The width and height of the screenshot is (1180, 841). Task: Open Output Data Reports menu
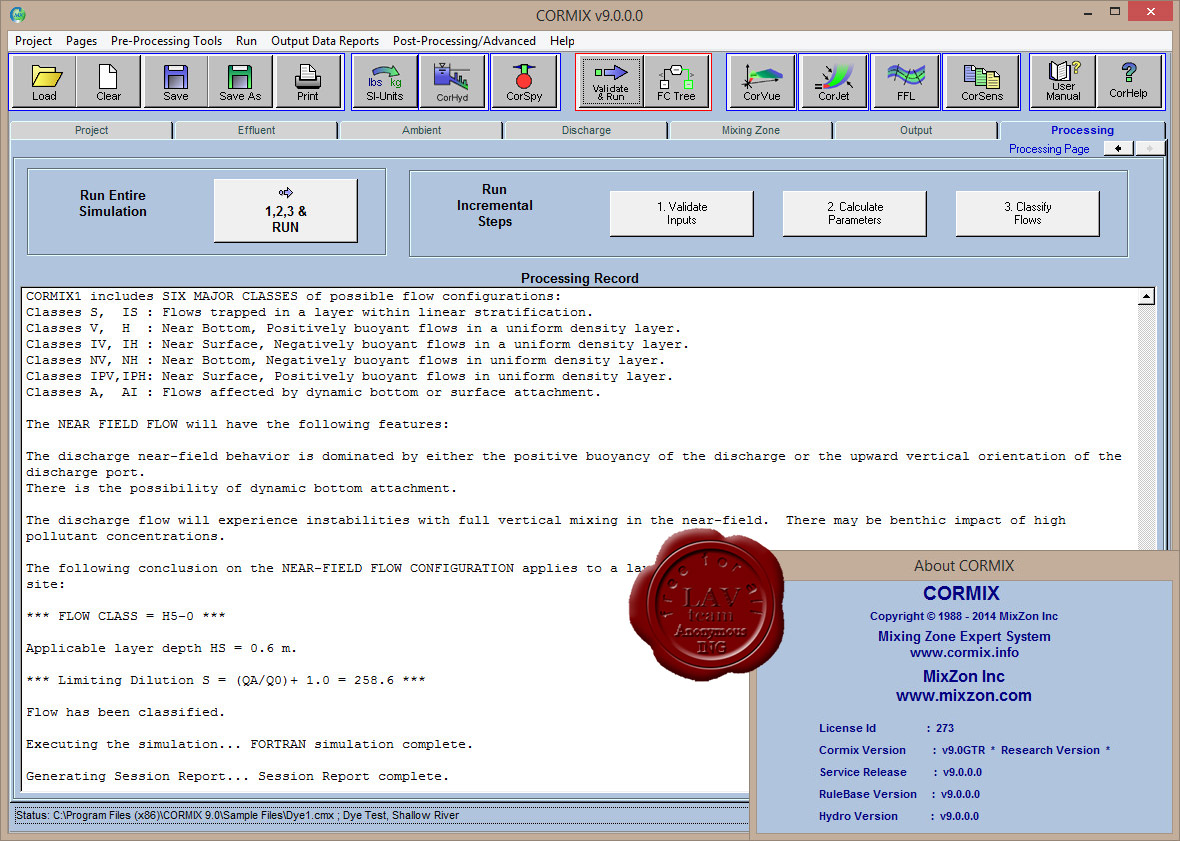coord(325,41)
